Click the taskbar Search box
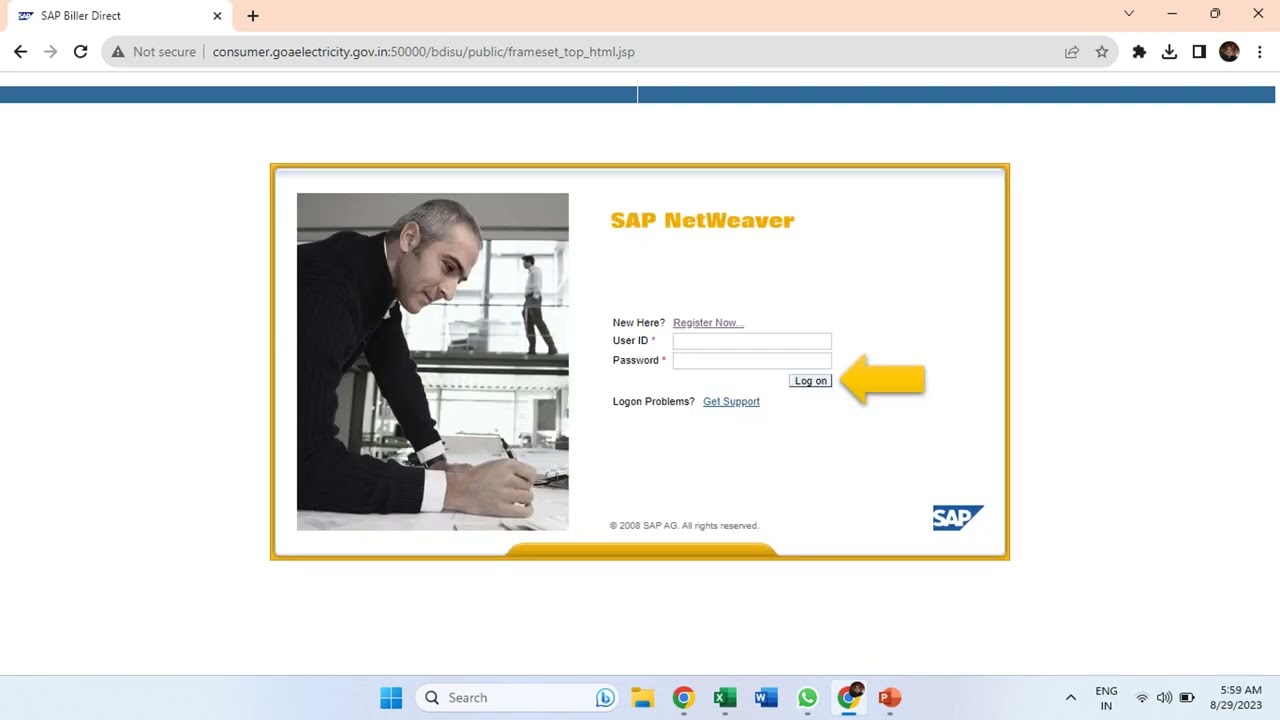This screenshot has width=1280, height=720. (517, 698)
